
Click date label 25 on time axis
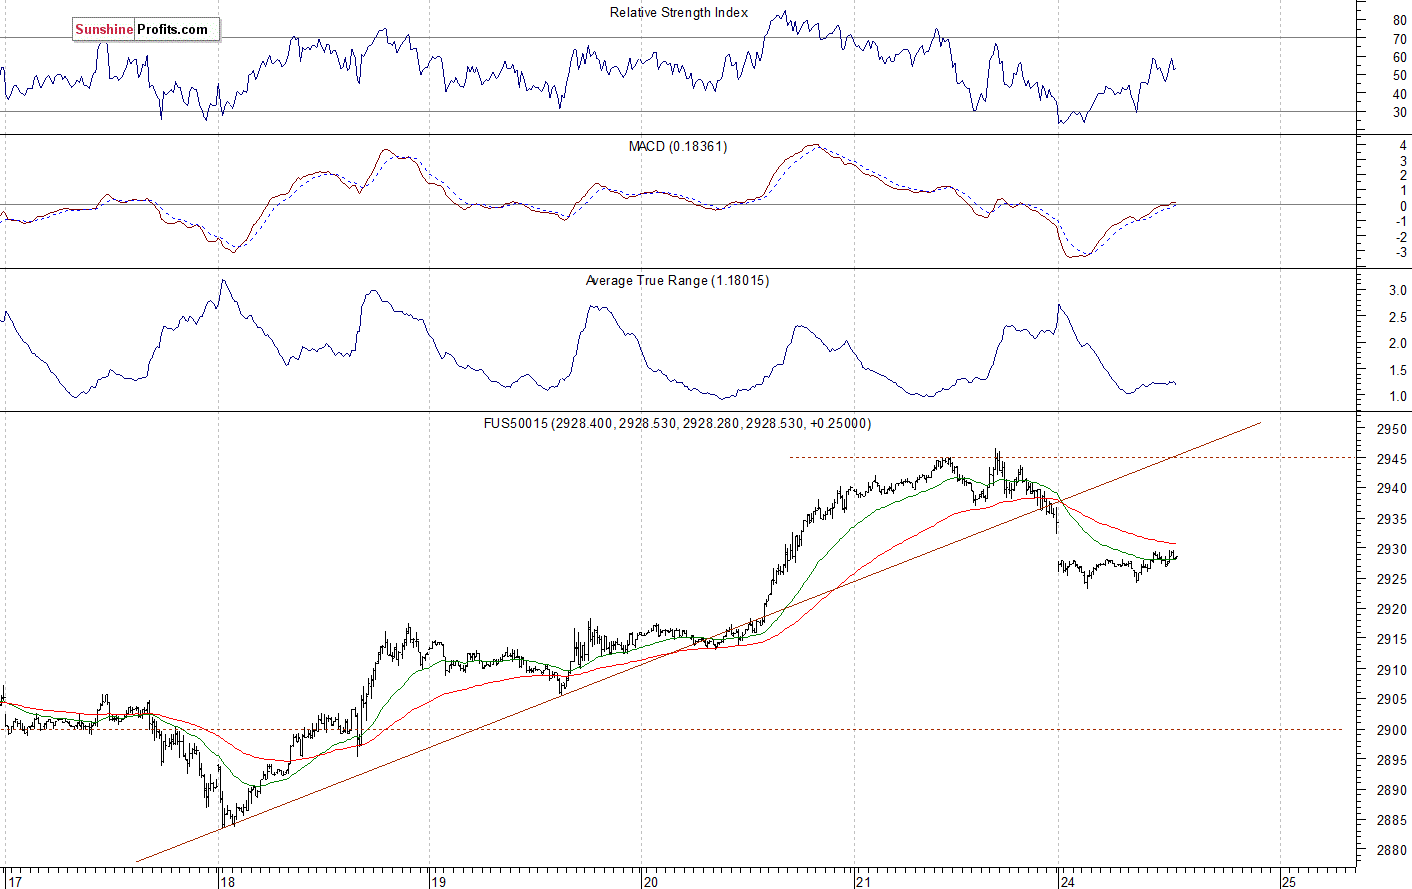1288,882
